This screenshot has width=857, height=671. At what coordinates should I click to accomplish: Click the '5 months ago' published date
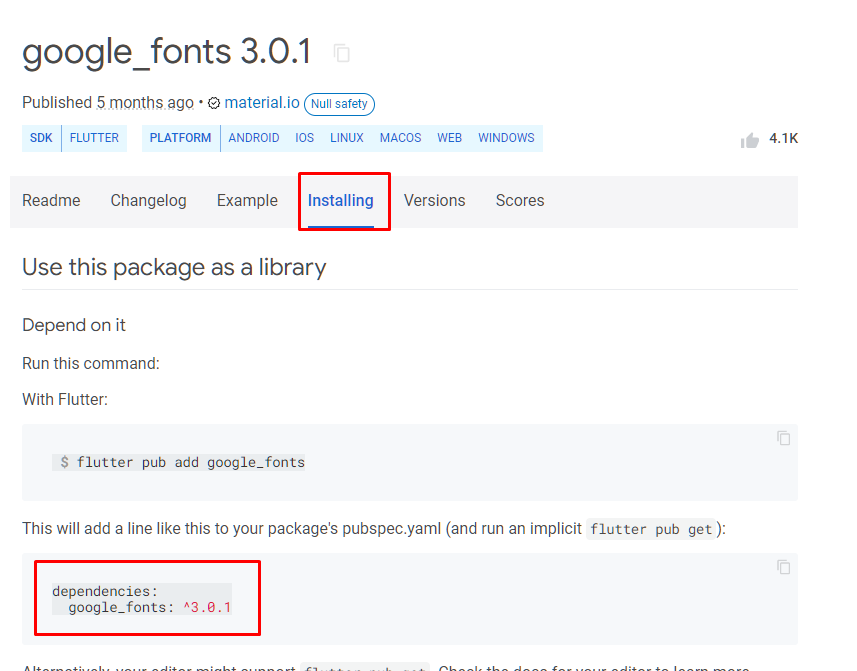(145, 103)
